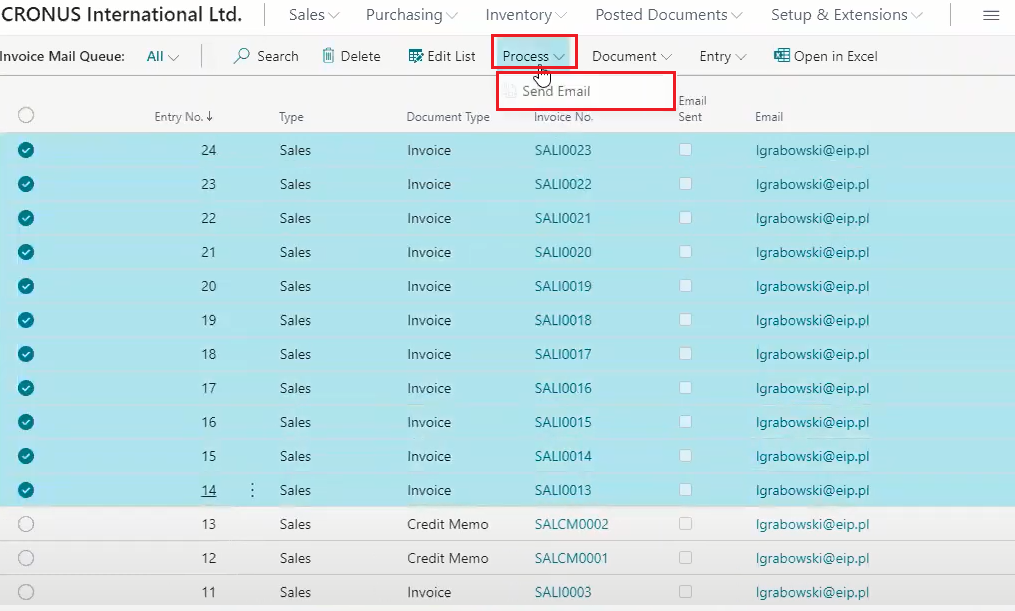1015x611 pixels.
Task: Click the Edit List grid icon
Action: point(416,56)
